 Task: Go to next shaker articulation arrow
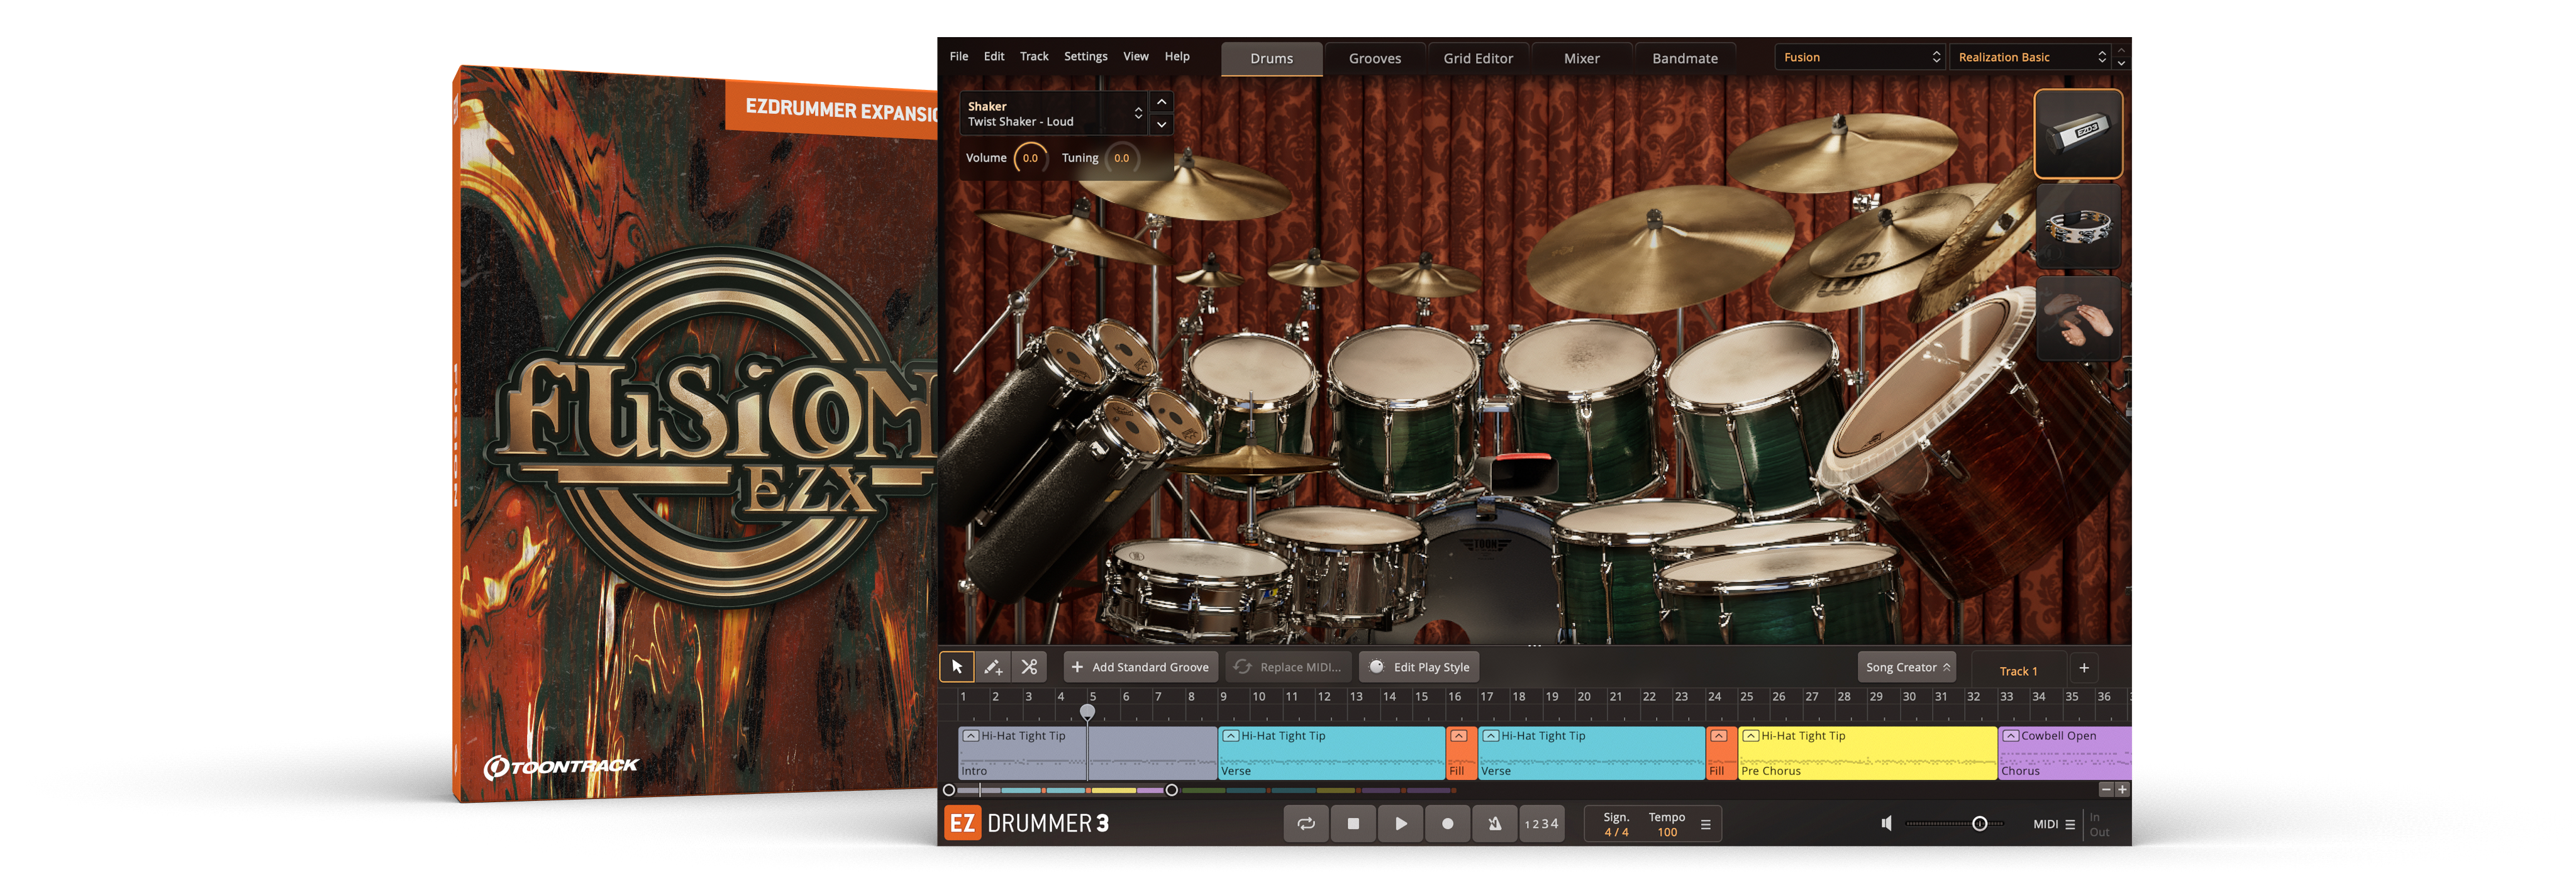(1161, 125)
